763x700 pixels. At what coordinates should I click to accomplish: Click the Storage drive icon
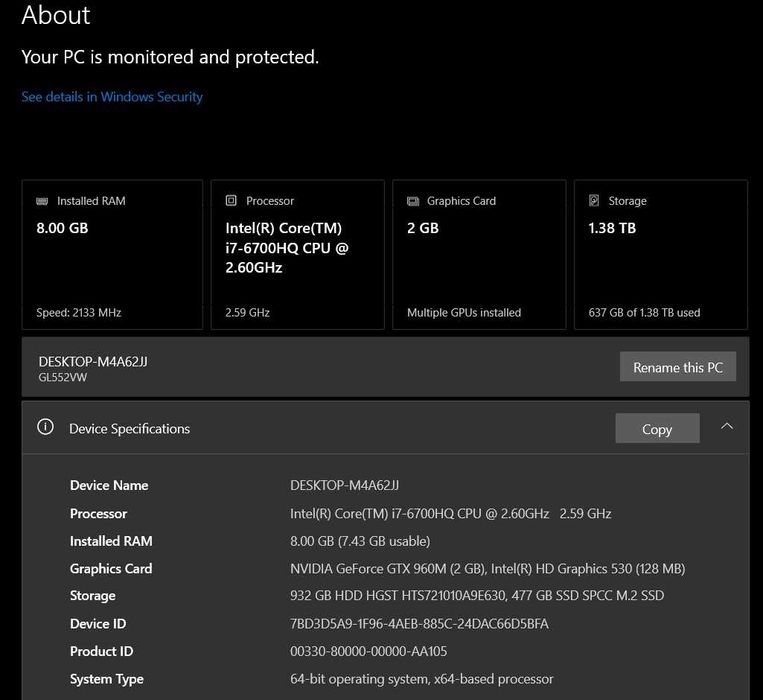tap(594, 201)
